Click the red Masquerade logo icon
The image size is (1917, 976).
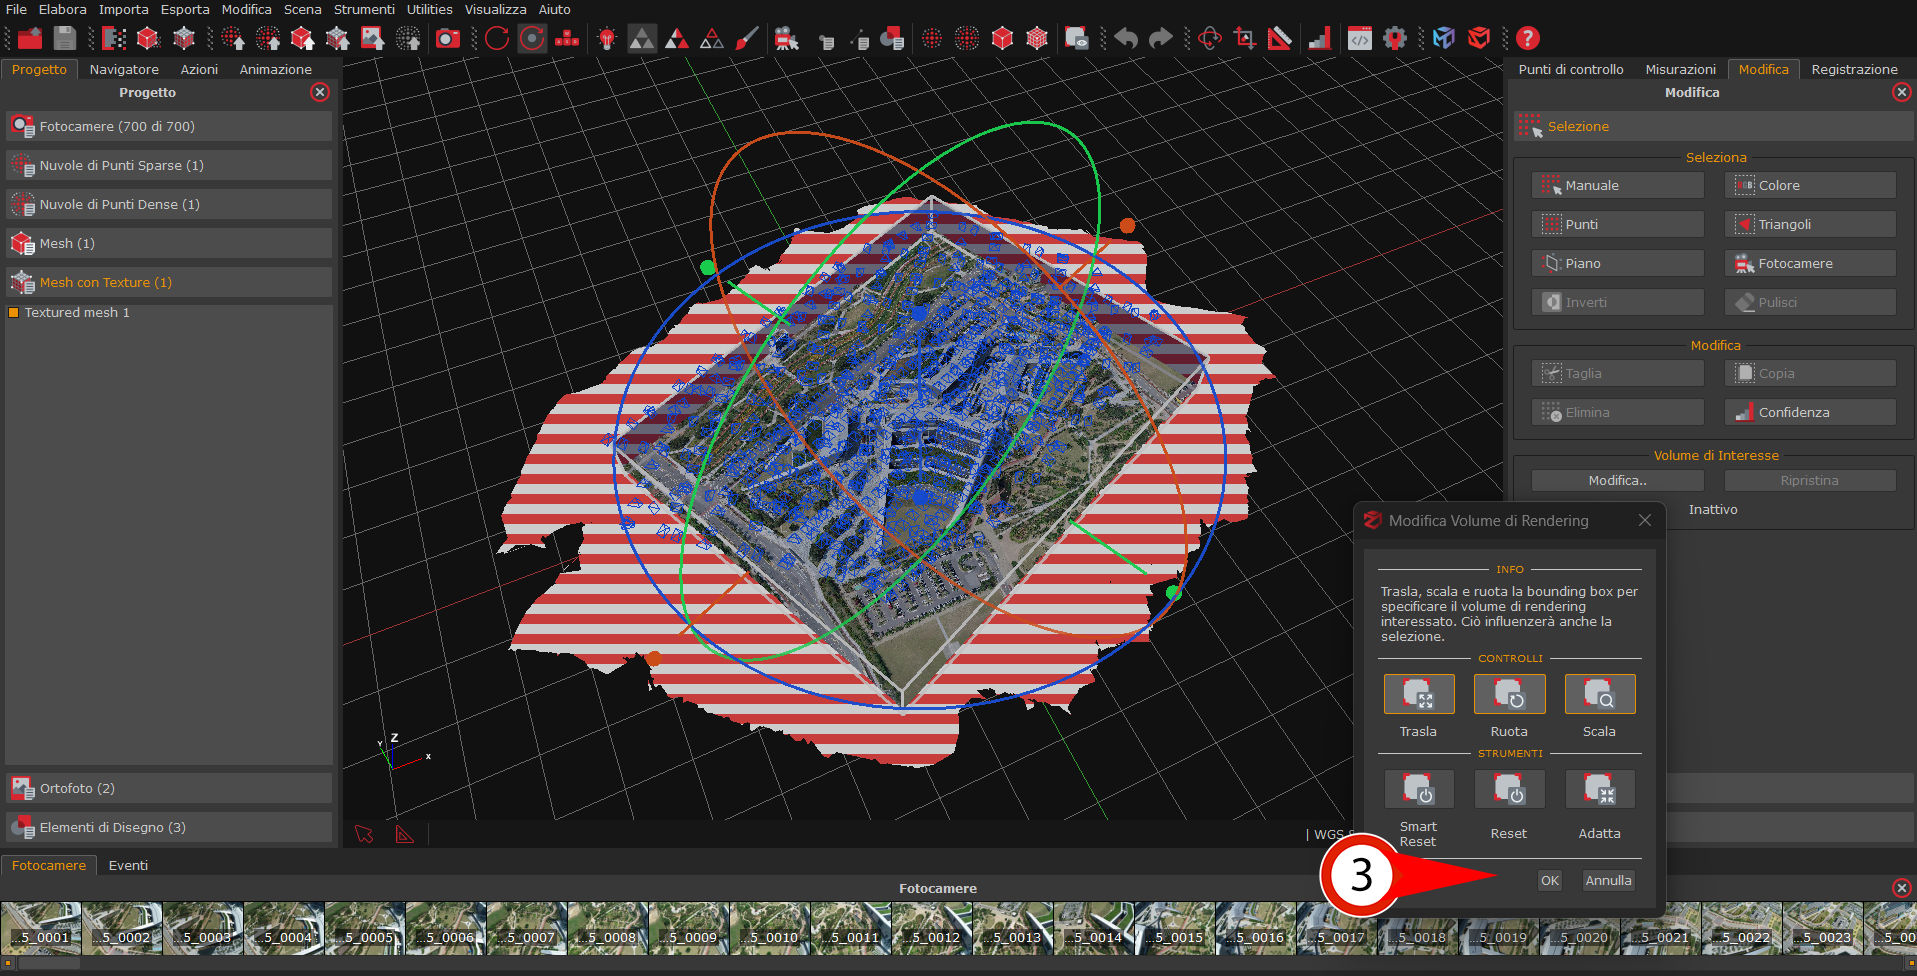(1479, 38)
